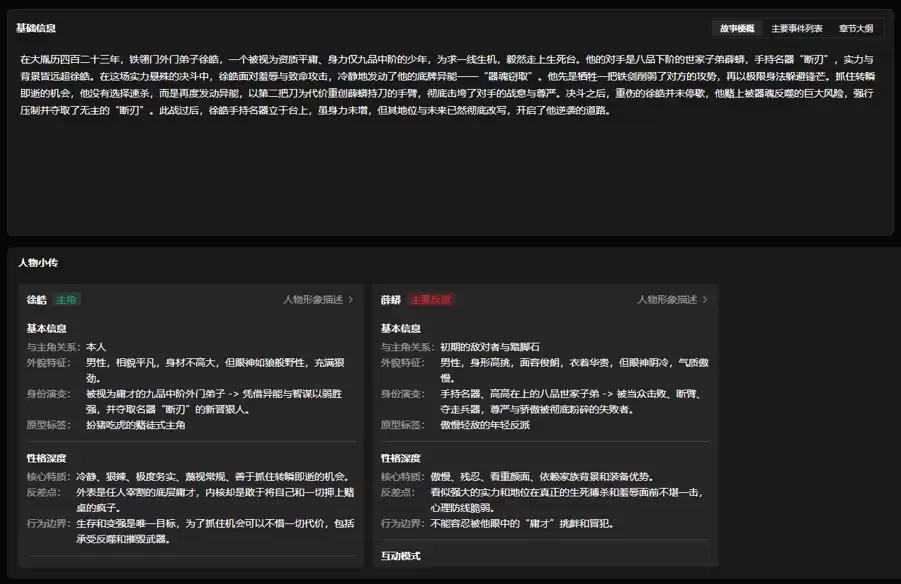The width and height of the screenshot is (901, 584).
Task: Click 行为边界 label in 徐皓's card
Action: coord(48,523)
